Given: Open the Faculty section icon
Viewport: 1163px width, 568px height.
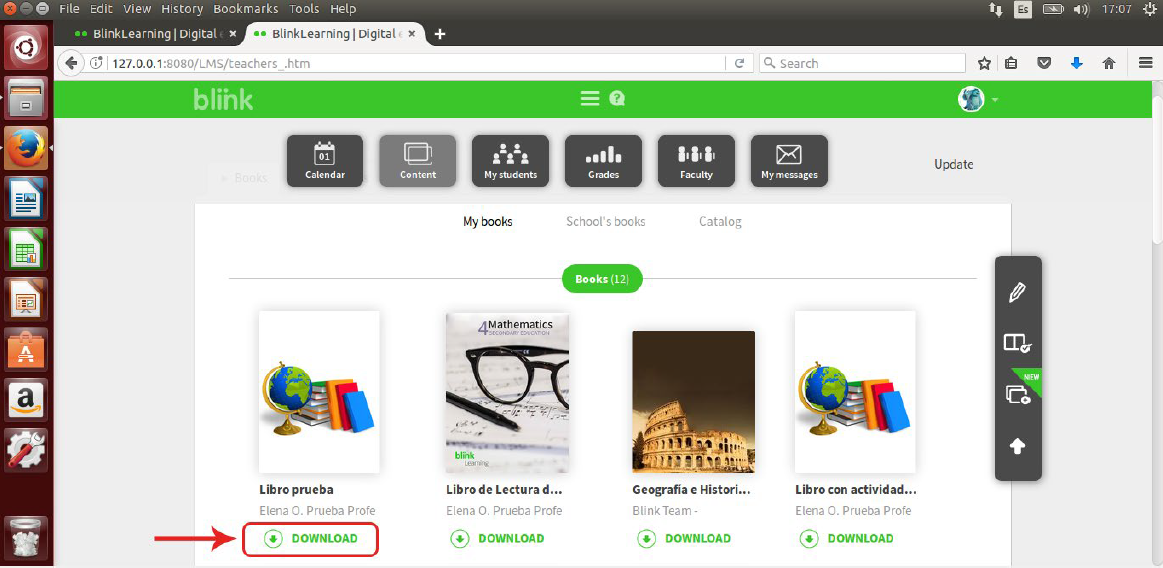Looking at the screenshot, I should [696, 161].
